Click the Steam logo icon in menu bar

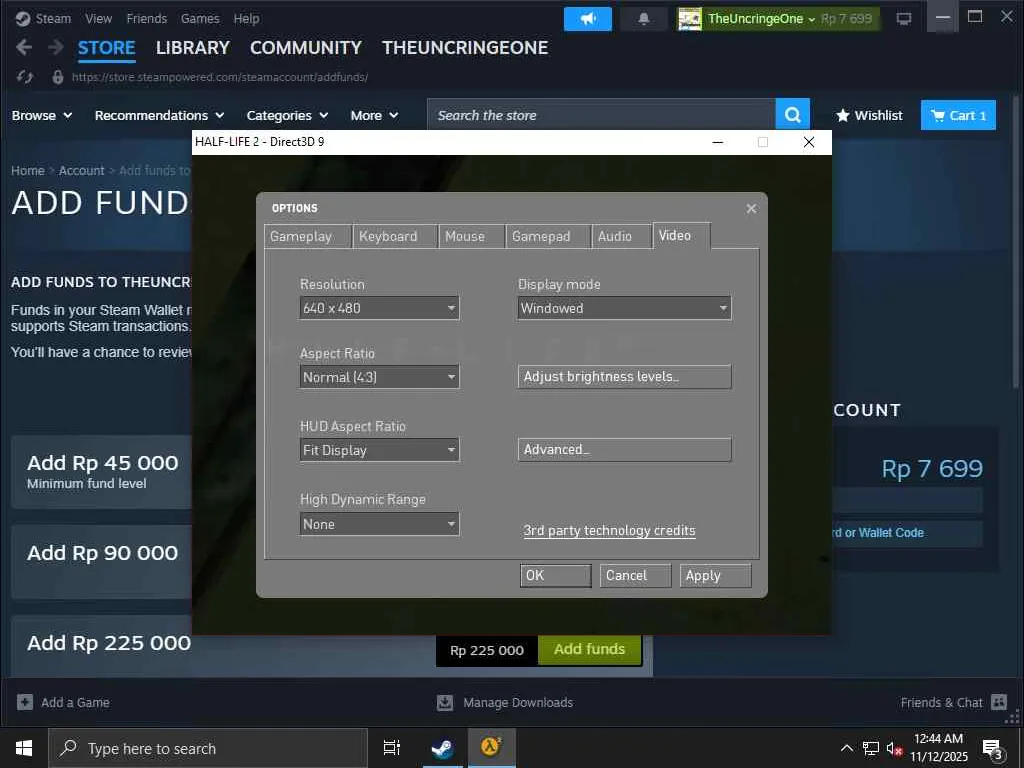[x=23, y=18]
